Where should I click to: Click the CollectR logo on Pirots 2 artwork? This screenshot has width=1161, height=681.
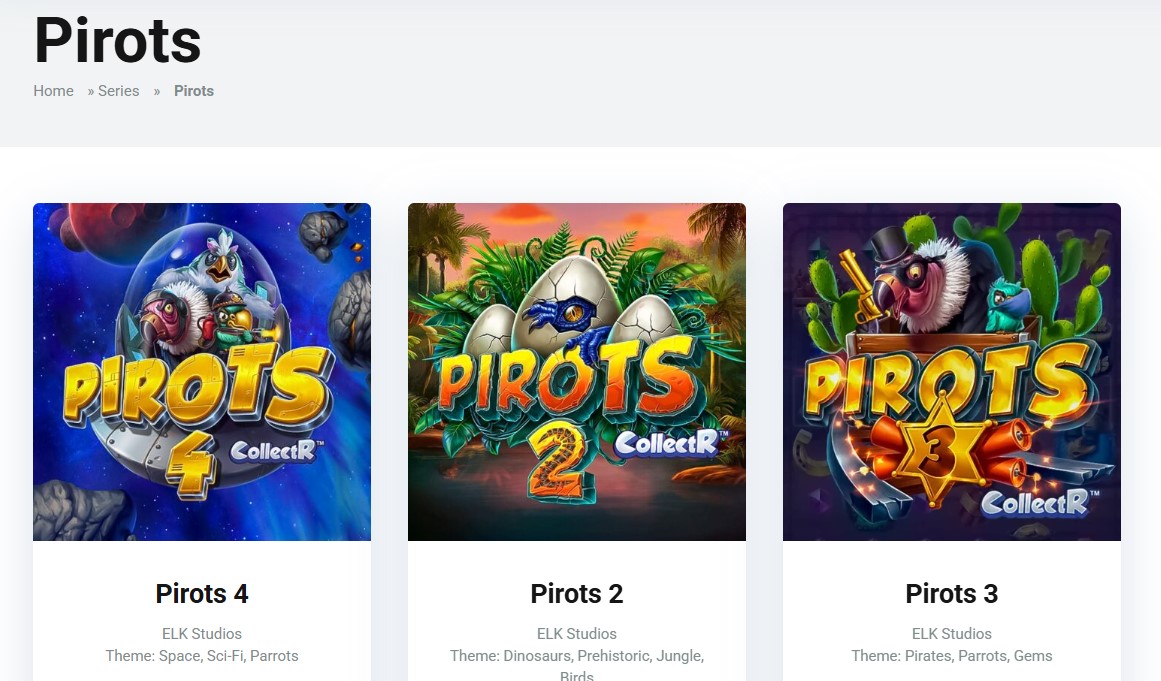click(667, 443)
